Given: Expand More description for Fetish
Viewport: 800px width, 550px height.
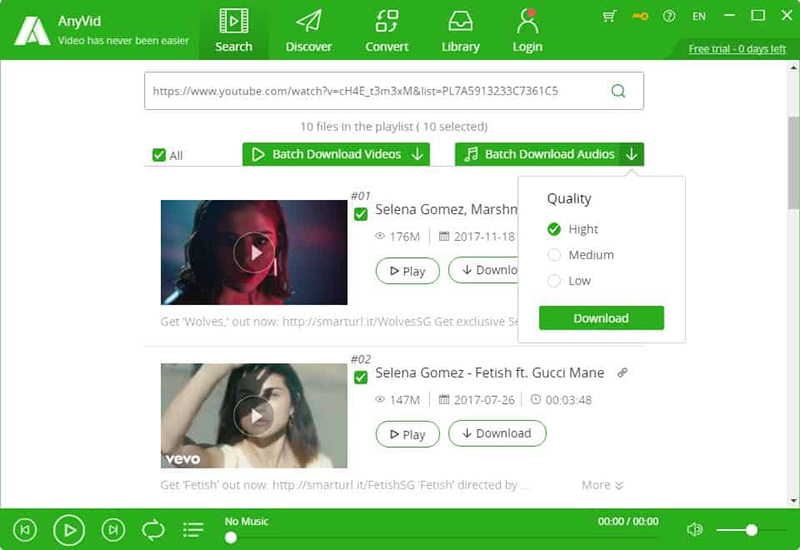Looking at the screenshot, I should click(x=603, y=485).
